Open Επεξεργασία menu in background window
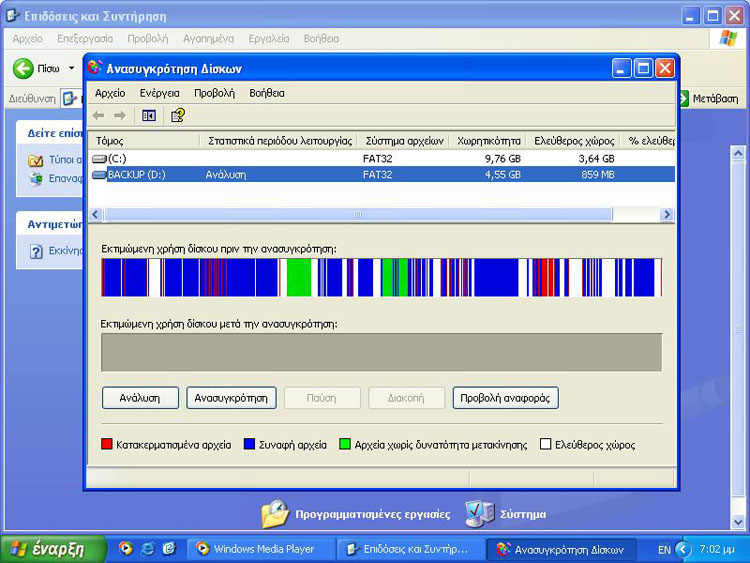Viewport: 750px width, 563px height. 85,39
